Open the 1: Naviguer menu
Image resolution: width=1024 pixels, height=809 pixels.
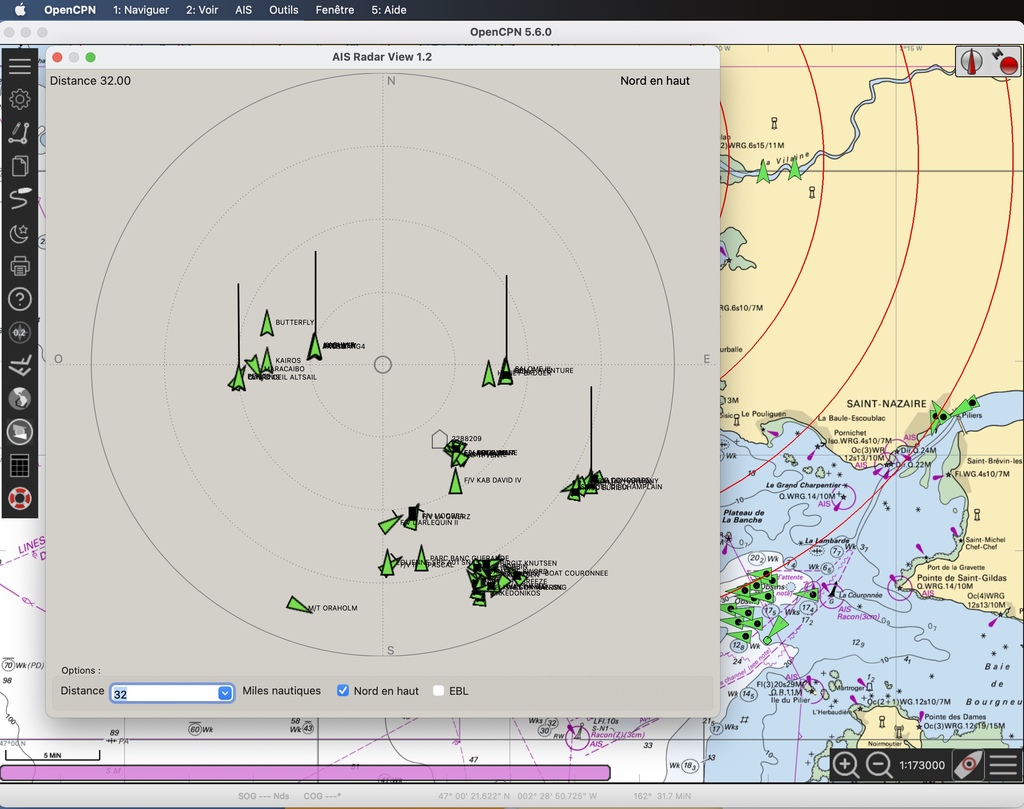coord(140,10)
